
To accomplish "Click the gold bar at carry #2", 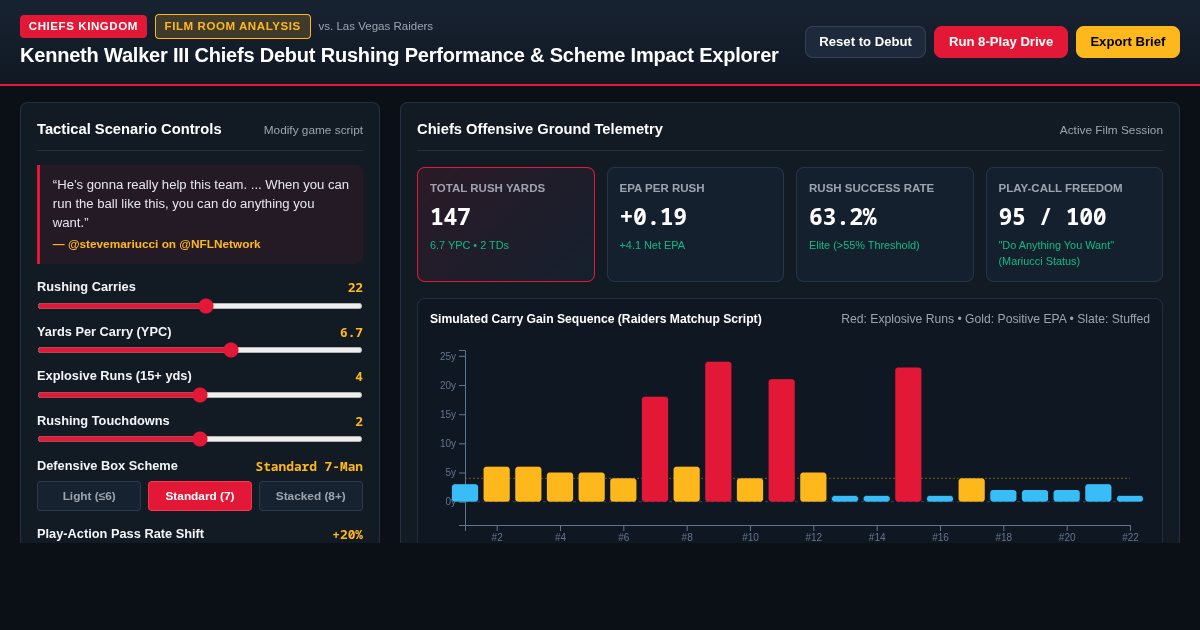I will 497,484.
